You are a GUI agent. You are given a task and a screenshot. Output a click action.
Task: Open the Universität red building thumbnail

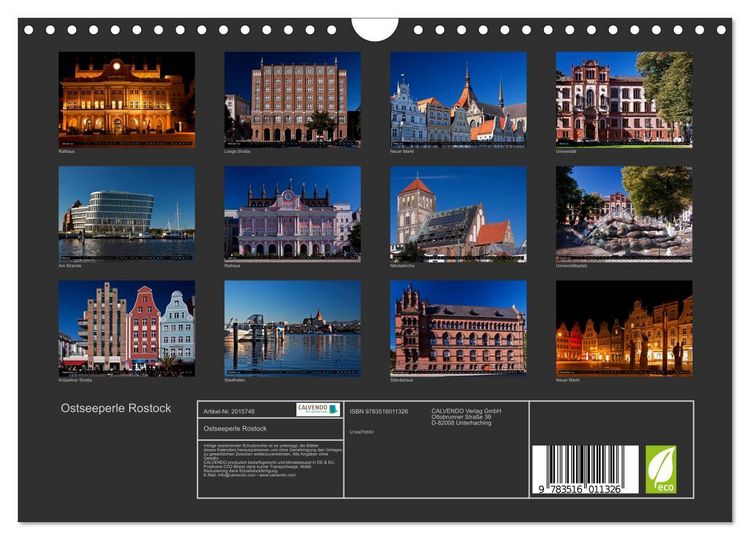(624, 99)
